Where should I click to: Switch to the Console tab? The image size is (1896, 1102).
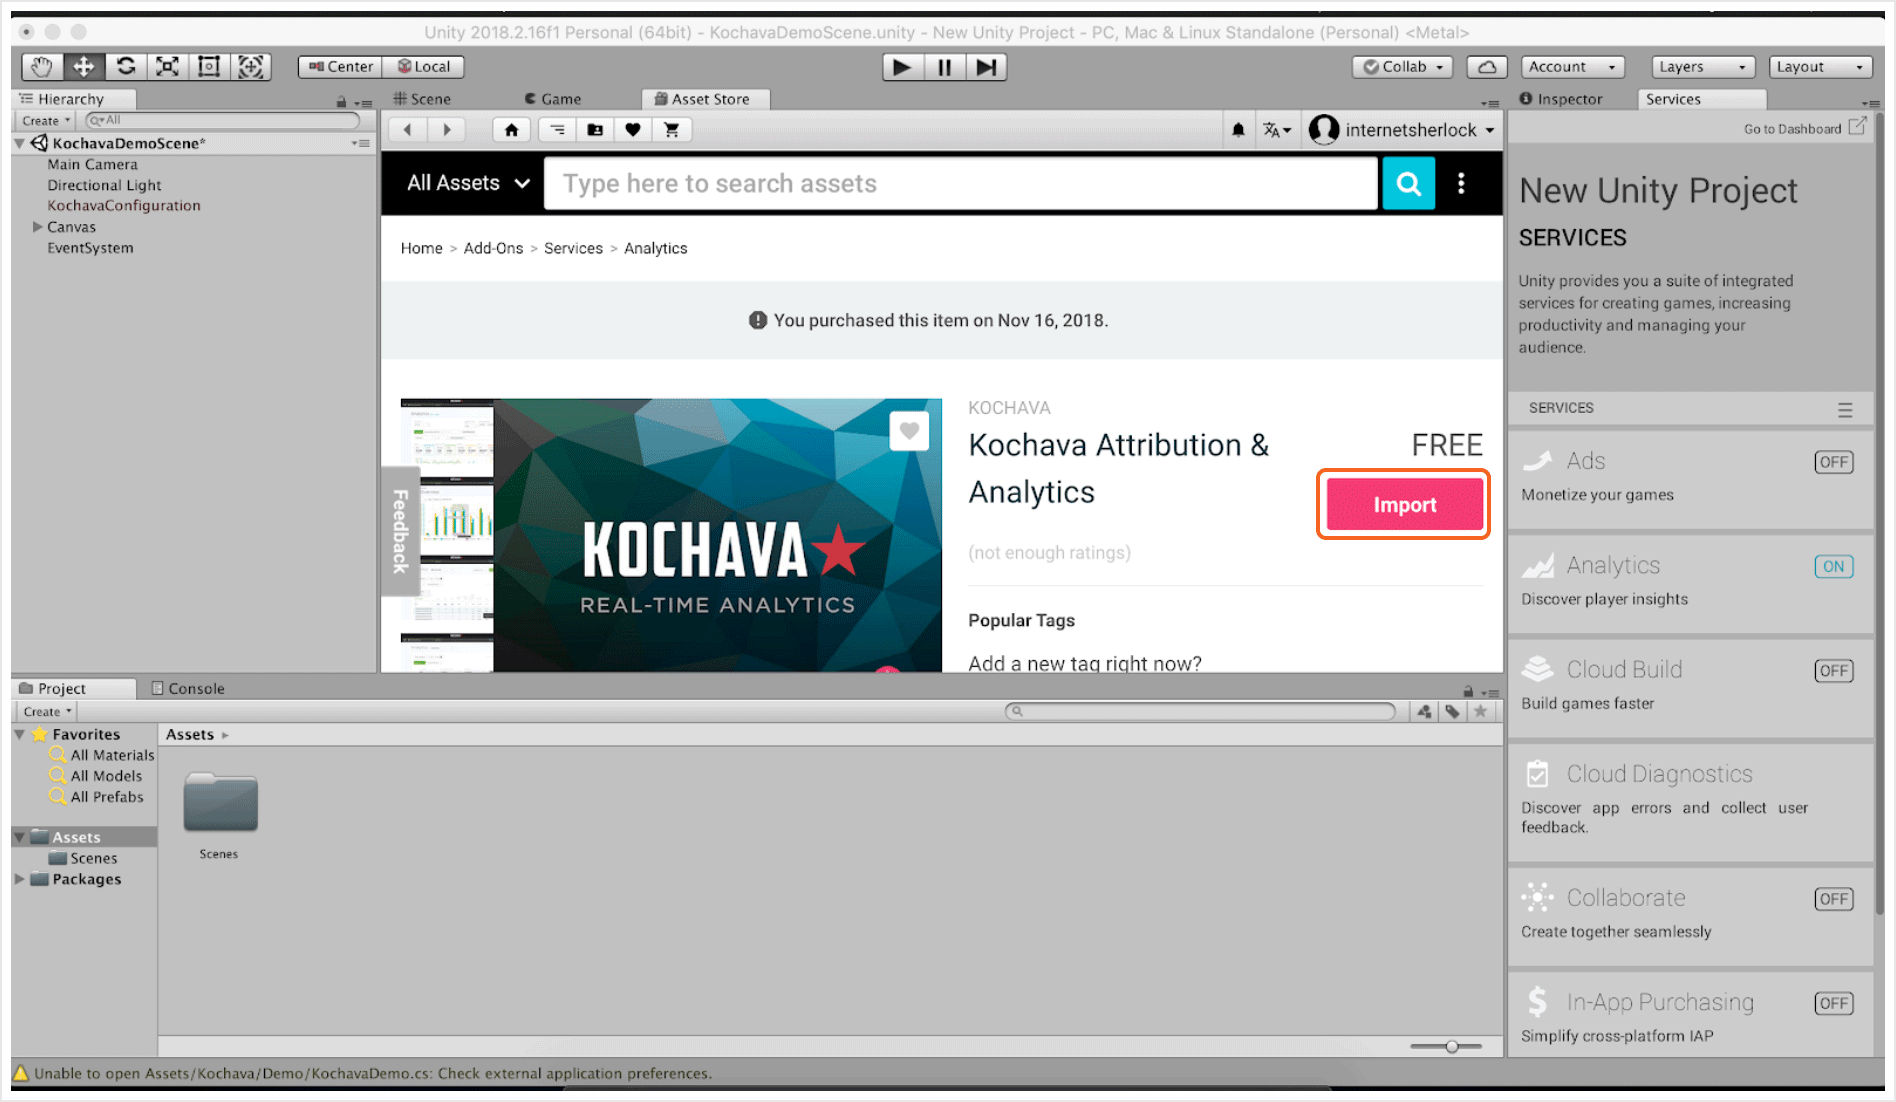(187, 688)
